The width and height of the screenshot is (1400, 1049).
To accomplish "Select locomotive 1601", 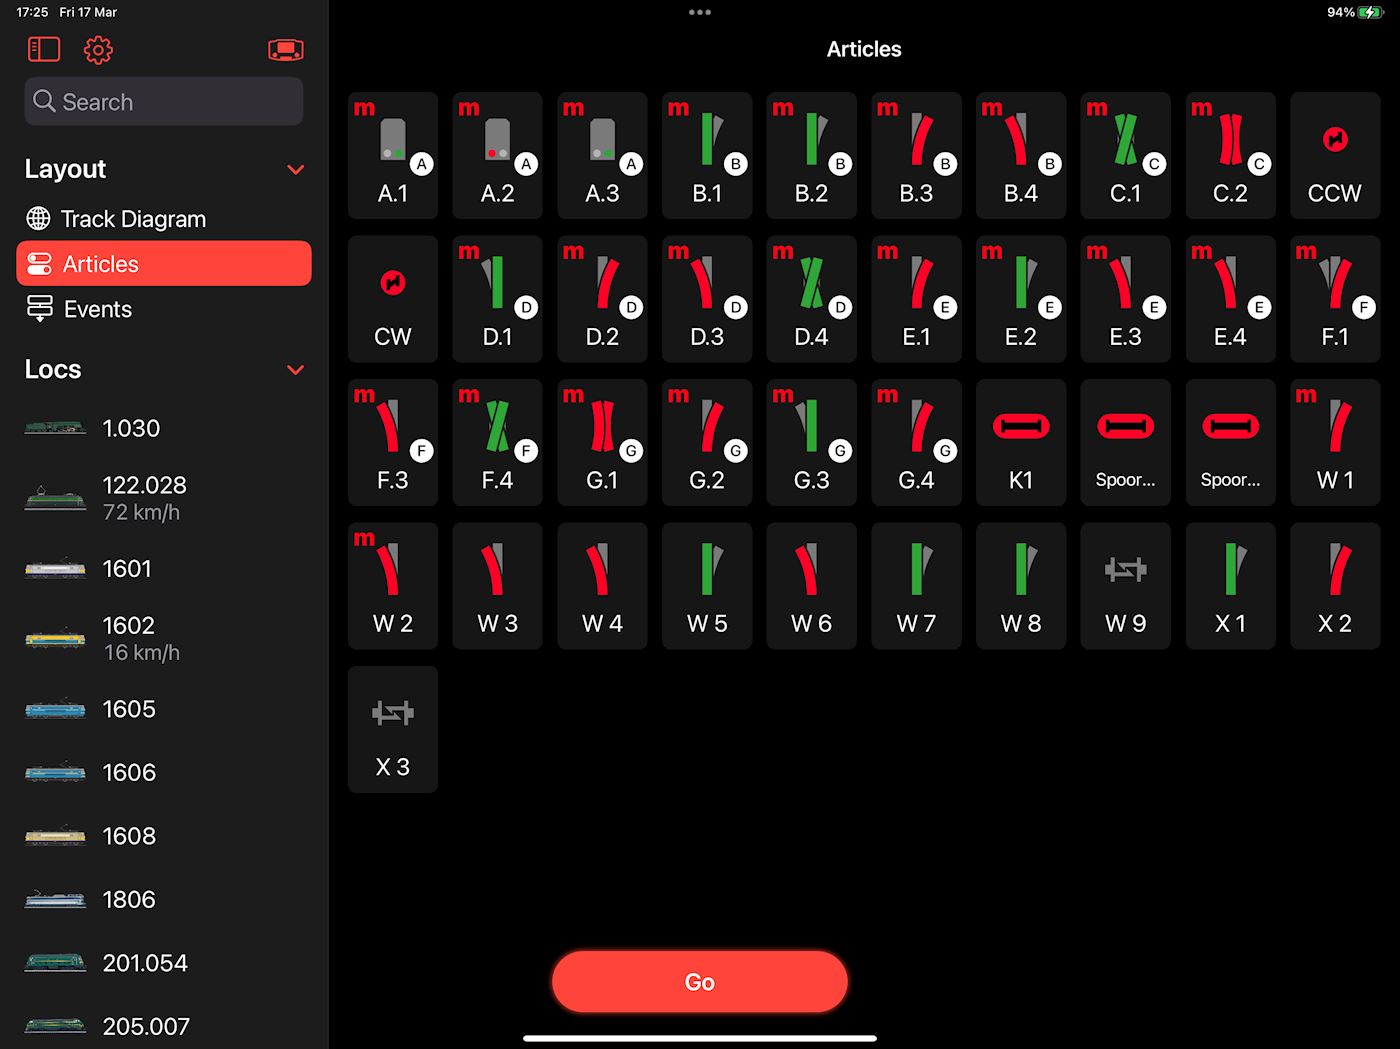I will pyautogui.click(x=164, y=568).
